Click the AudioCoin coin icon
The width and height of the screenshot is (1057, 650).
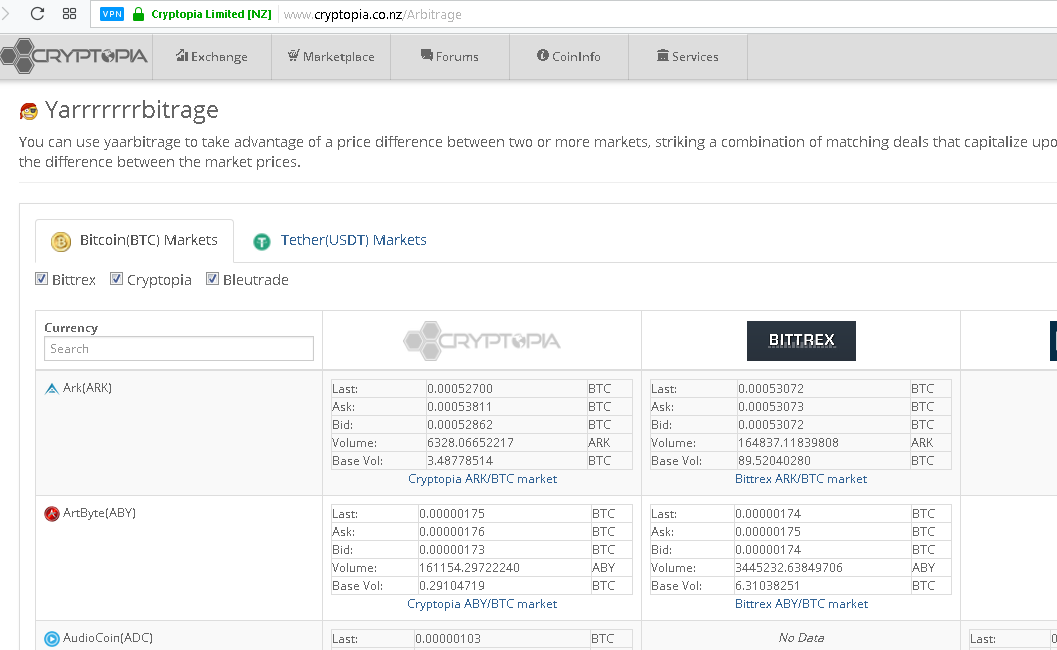point(52,638)
